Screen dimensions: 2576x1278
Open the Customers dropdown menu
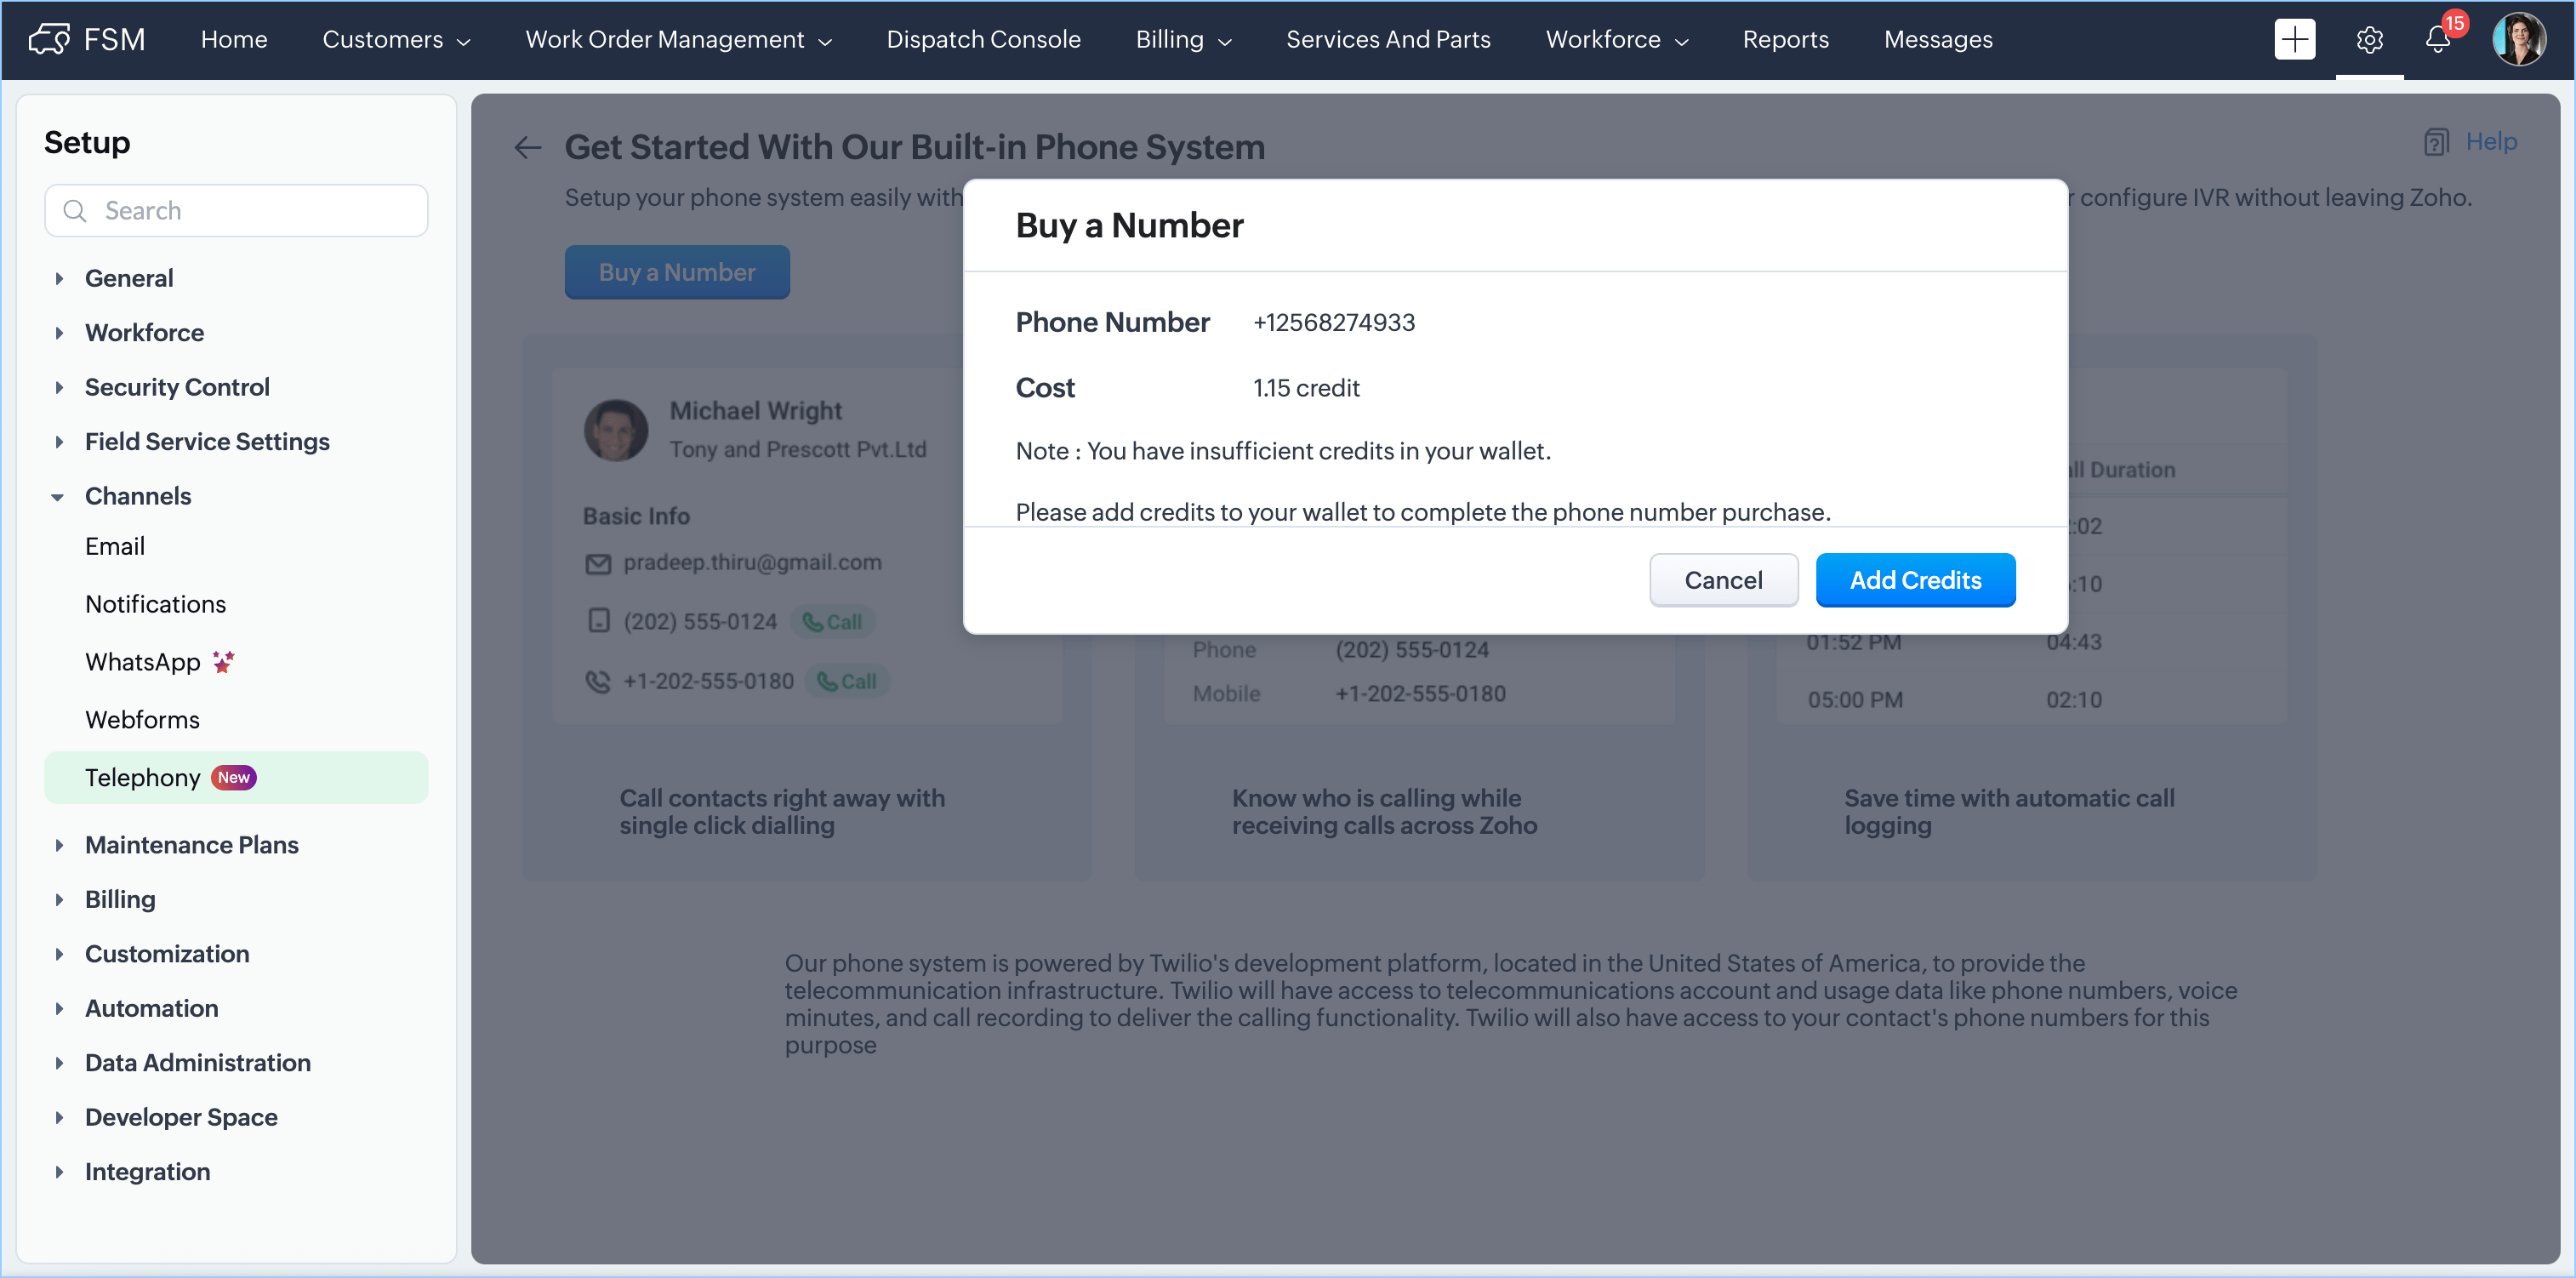[396, 40]
